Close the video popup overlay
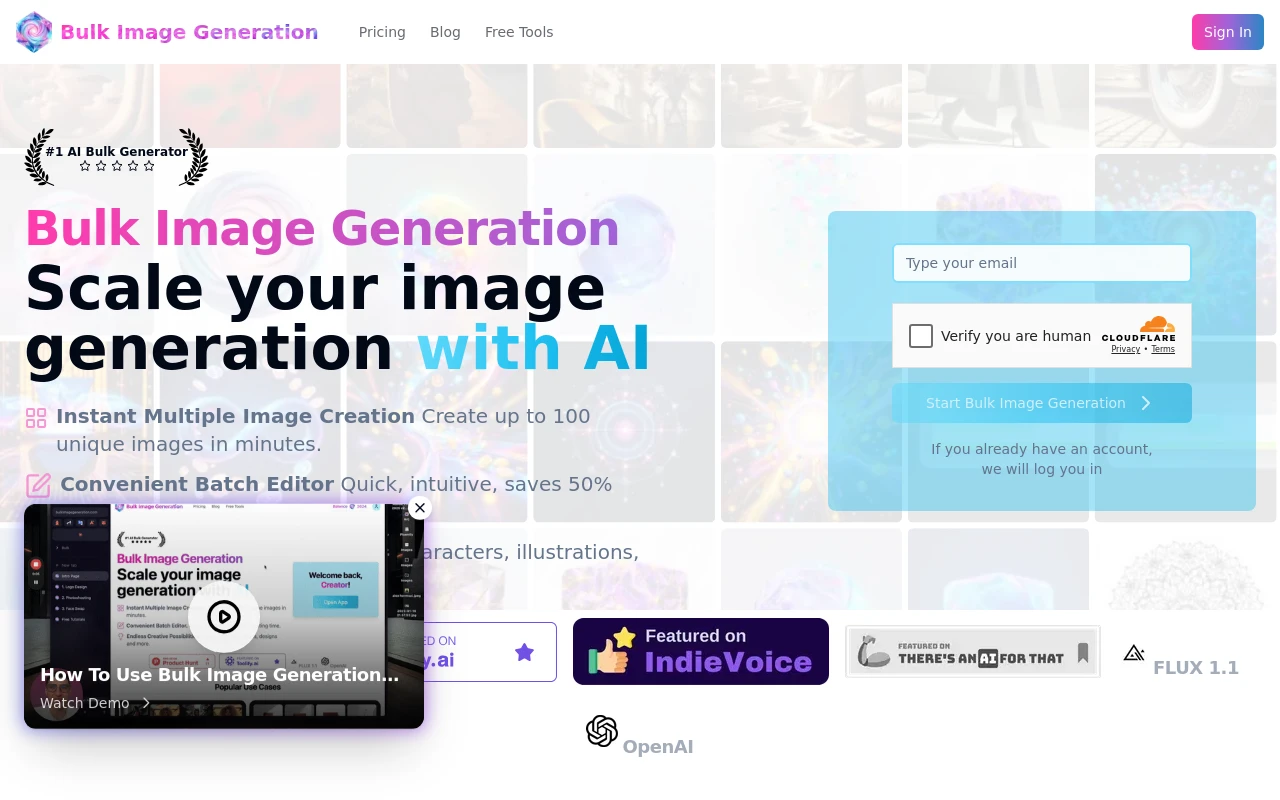 pyautogui.click(x=420, y=508)
